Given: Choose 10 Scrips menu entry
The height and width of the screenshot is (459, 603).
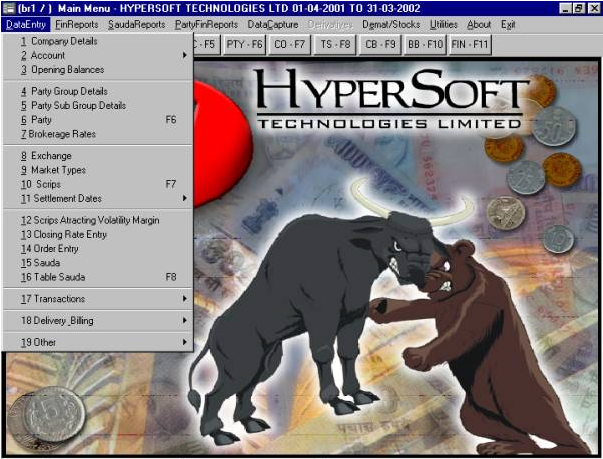Looking at the screenshot, I should click(98, 184).
